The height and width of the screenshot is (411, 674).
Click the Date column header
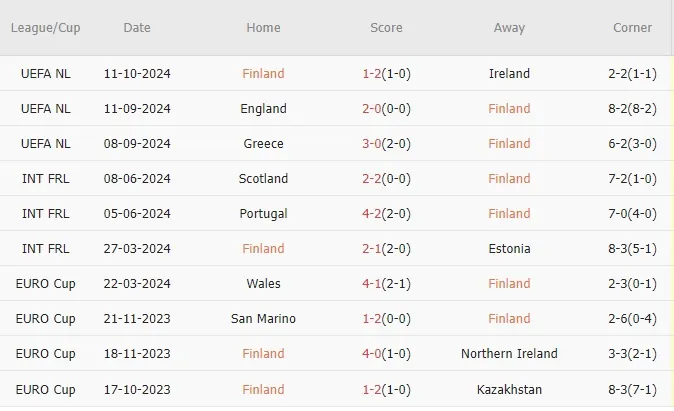pyautogui.click(x=137, y=28)
